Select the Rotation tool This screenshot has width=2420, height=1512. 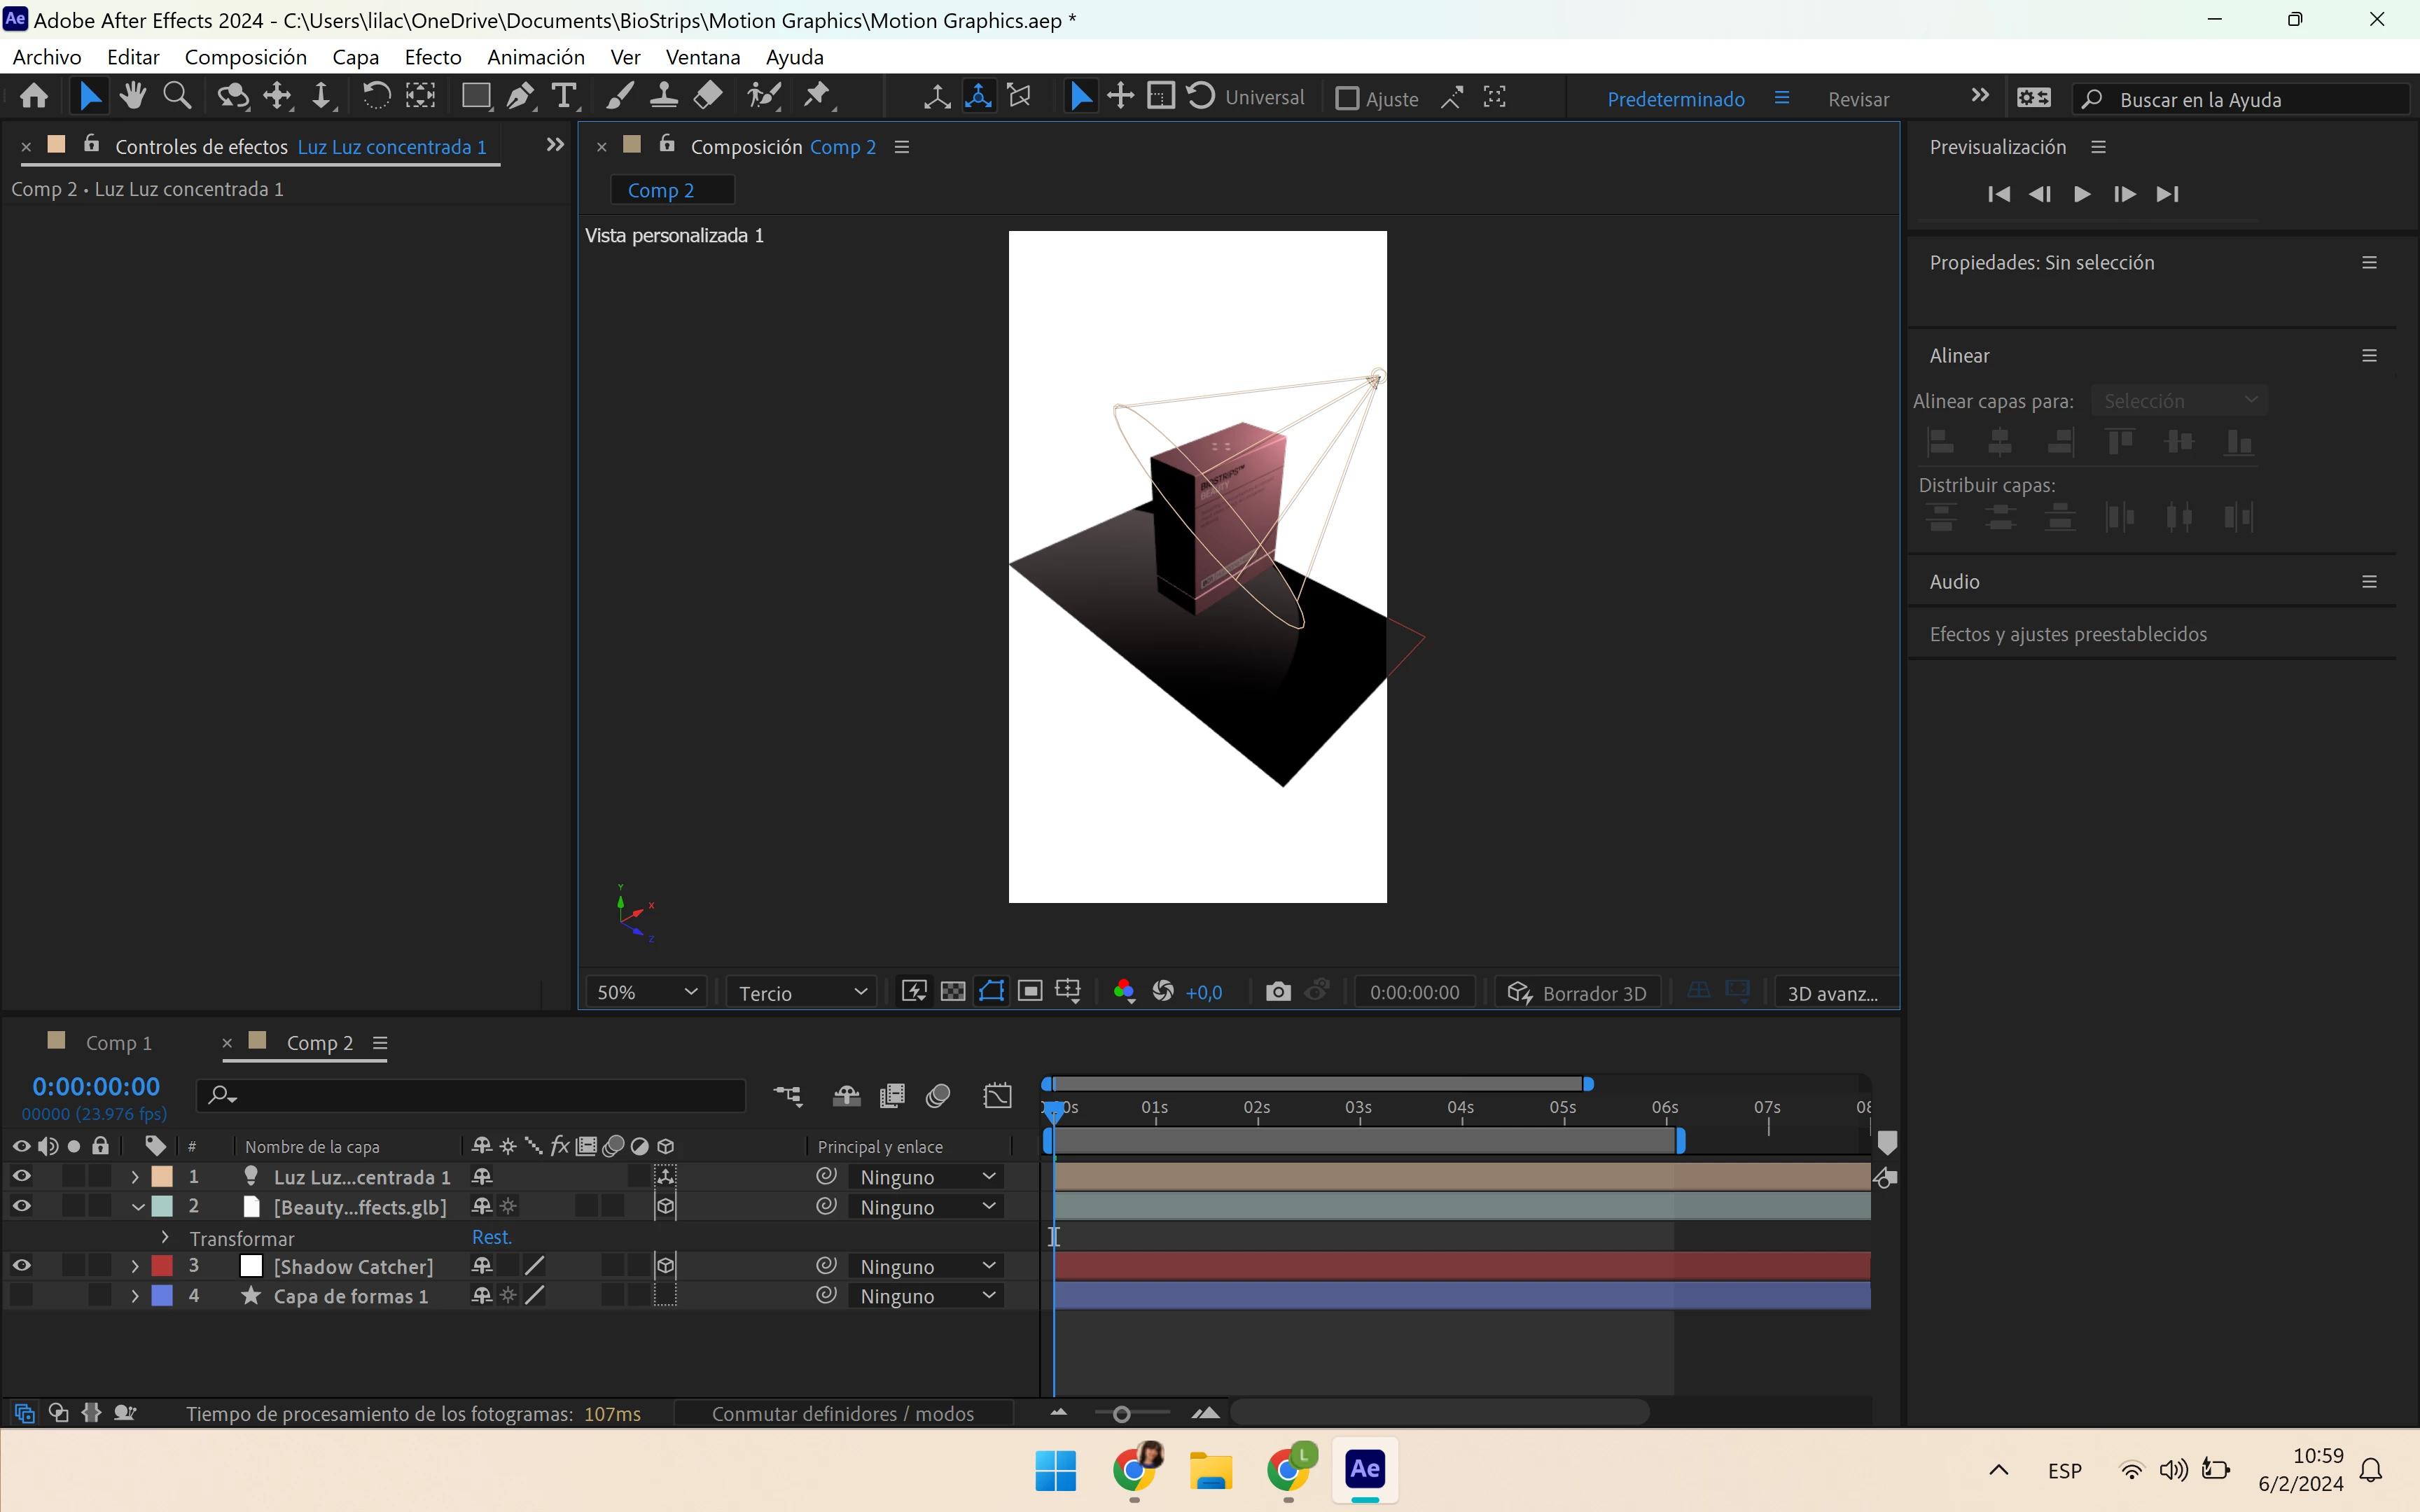376,97
